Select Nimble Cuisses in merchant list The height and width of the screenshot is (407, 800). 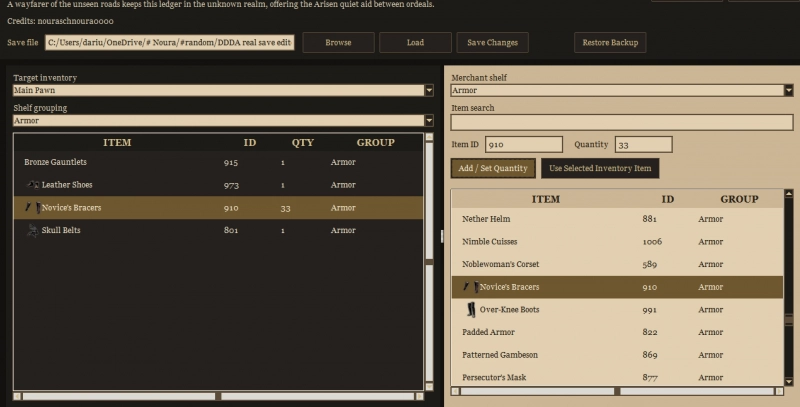[x=617, y=242]
